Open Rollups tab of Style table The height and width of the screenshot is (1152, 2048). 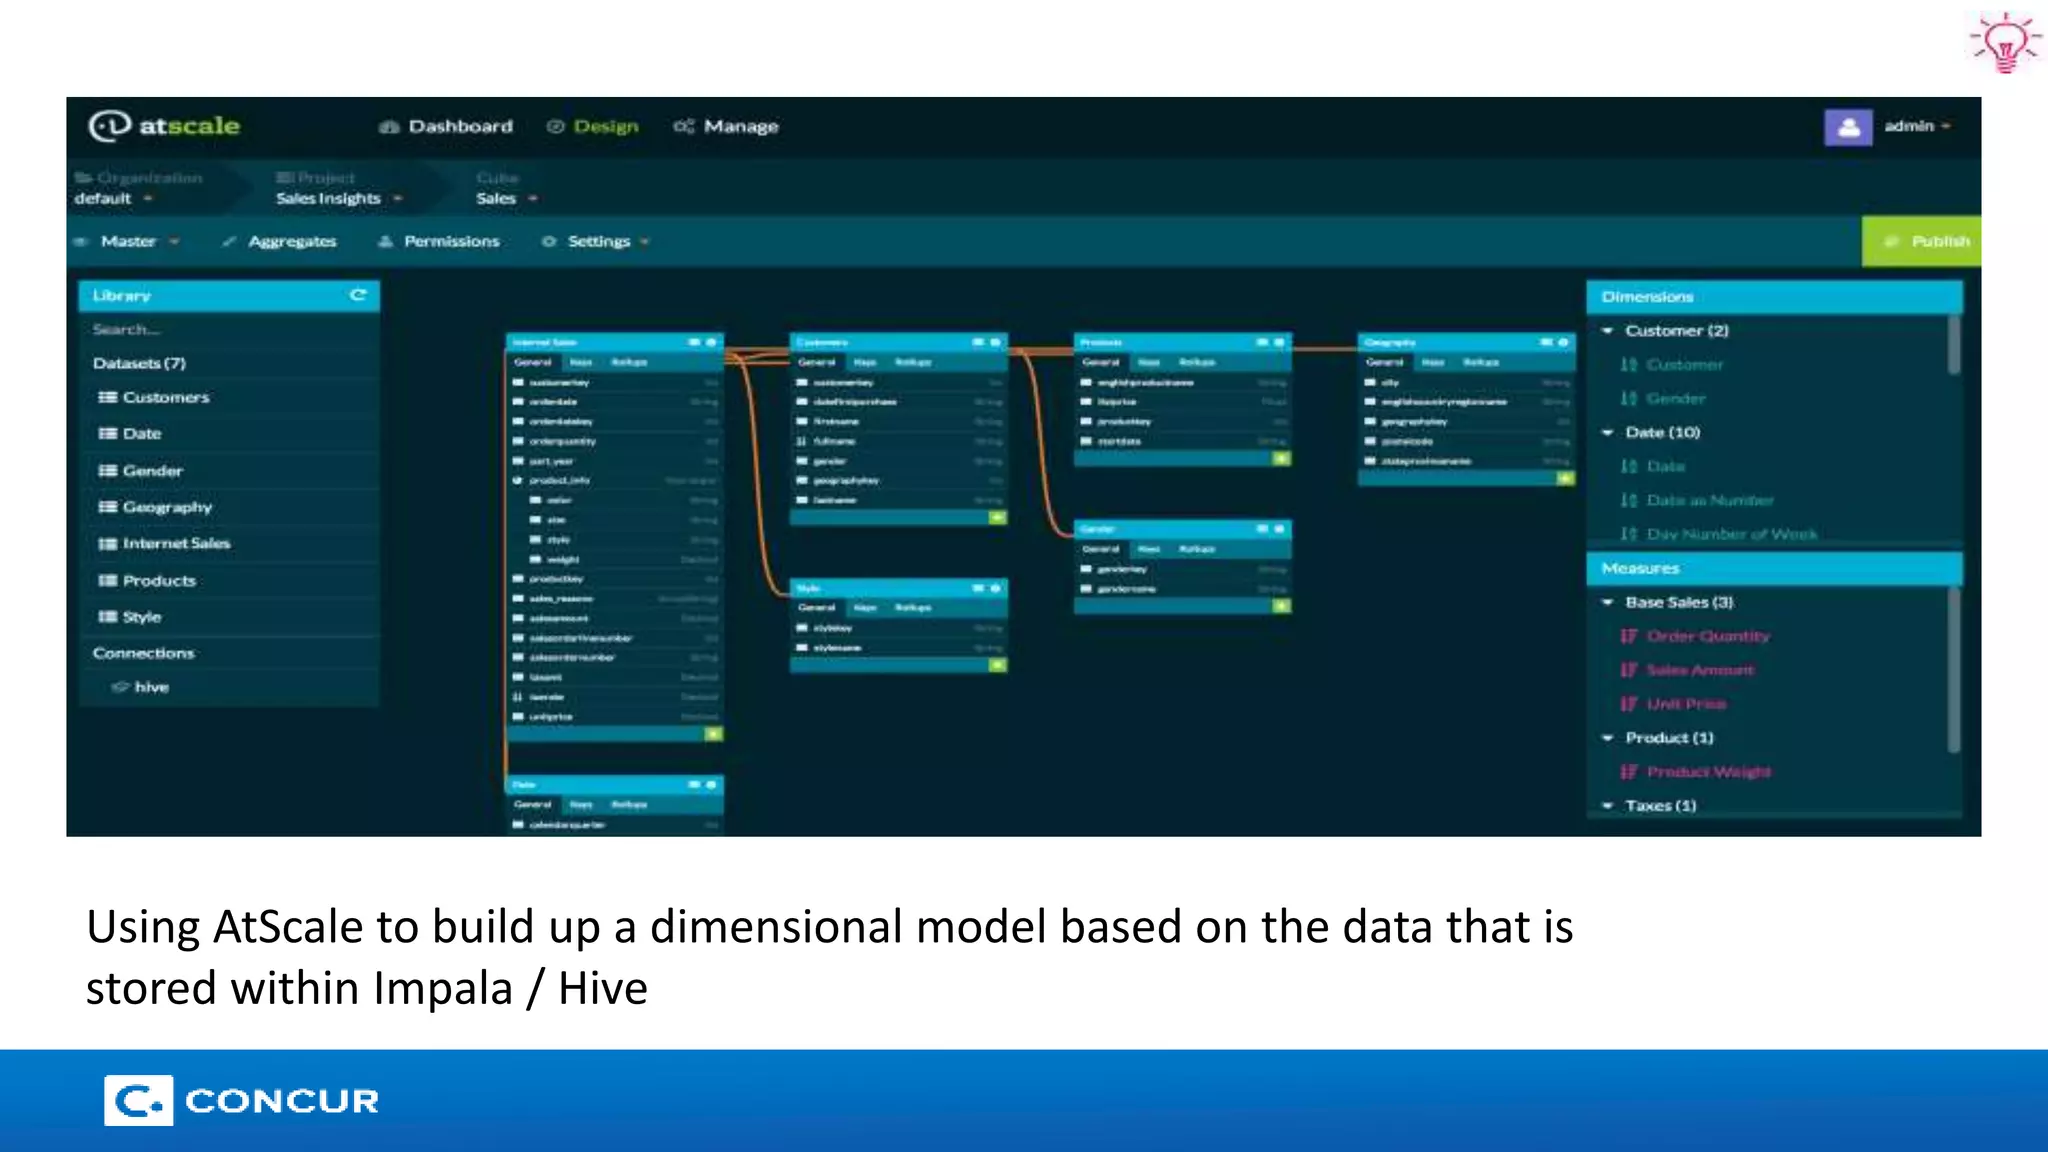(913, 607)
